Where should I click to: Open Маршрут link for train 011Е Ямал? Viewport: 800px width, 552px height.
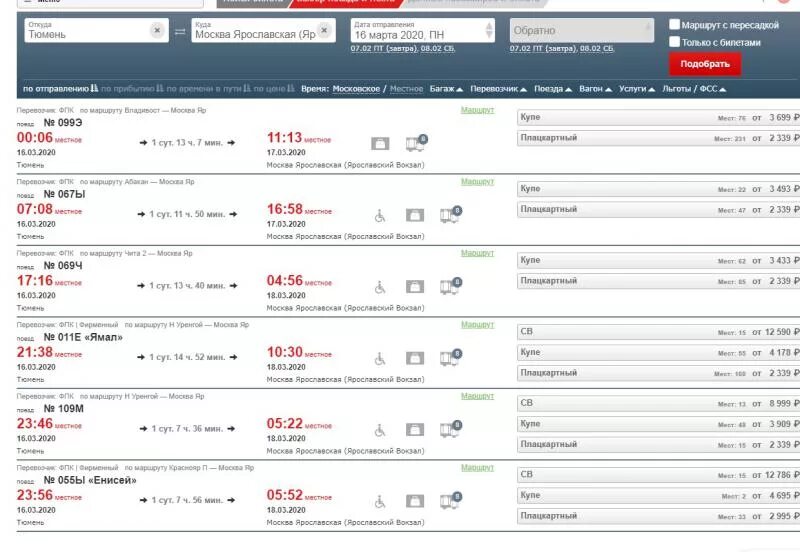coord(478,324)
